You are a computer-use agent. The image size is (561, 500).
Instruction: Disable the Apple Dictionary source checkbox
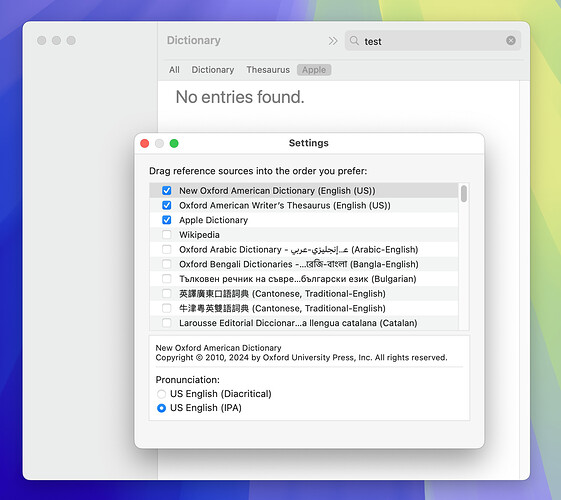pyautogui.click(x=167, y=220)
